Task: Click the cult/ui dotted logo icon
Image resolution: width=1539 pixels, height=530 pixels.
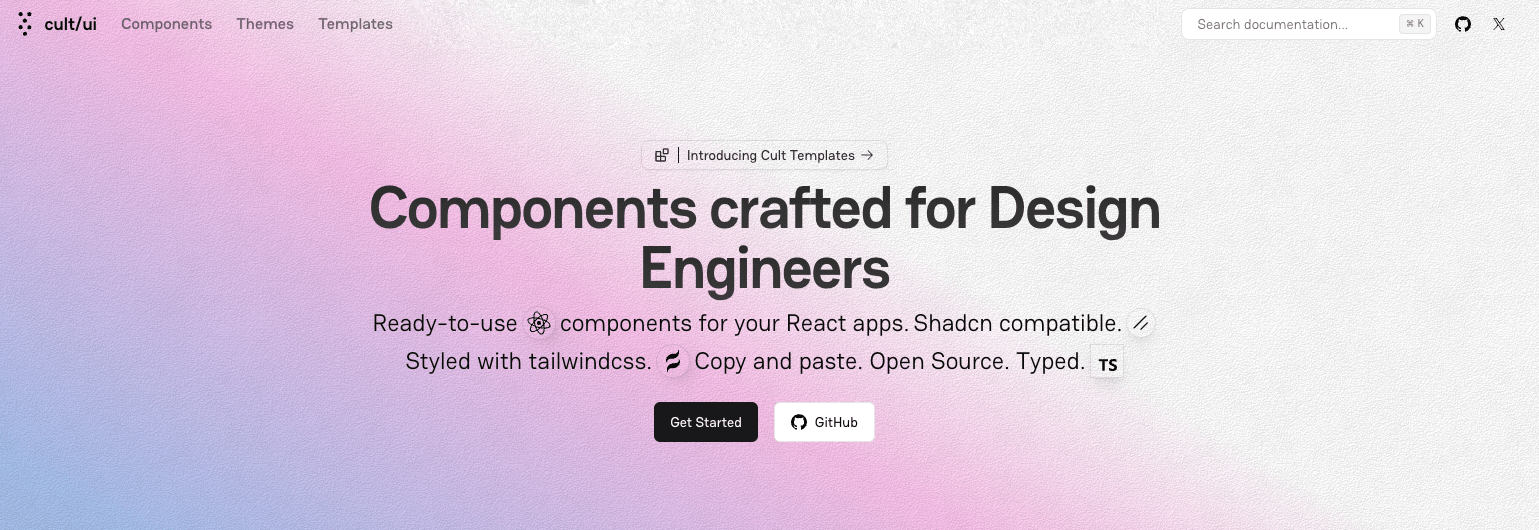Action: coord(25,24)
